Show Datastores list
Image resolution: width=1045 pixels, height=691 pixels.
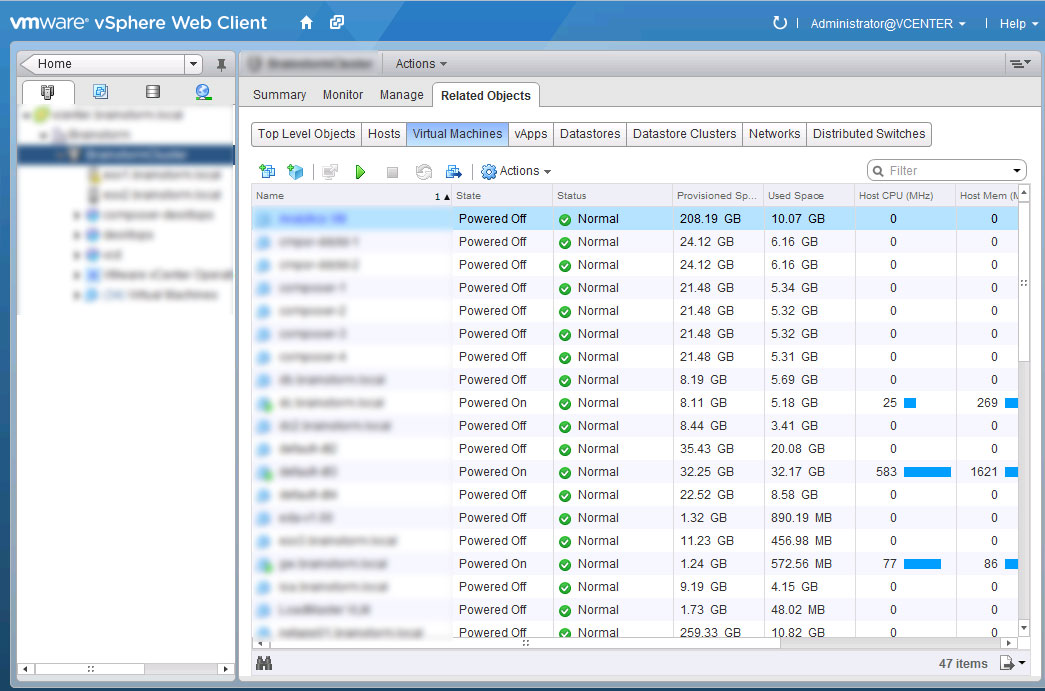(590, 134)
